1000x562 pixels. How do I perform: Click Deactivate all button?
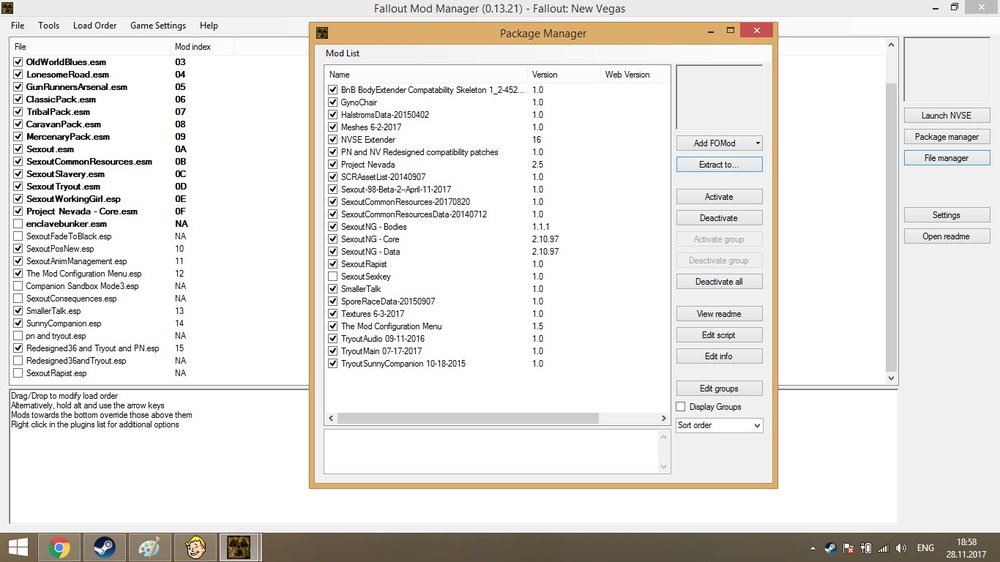tap(719, 281)
